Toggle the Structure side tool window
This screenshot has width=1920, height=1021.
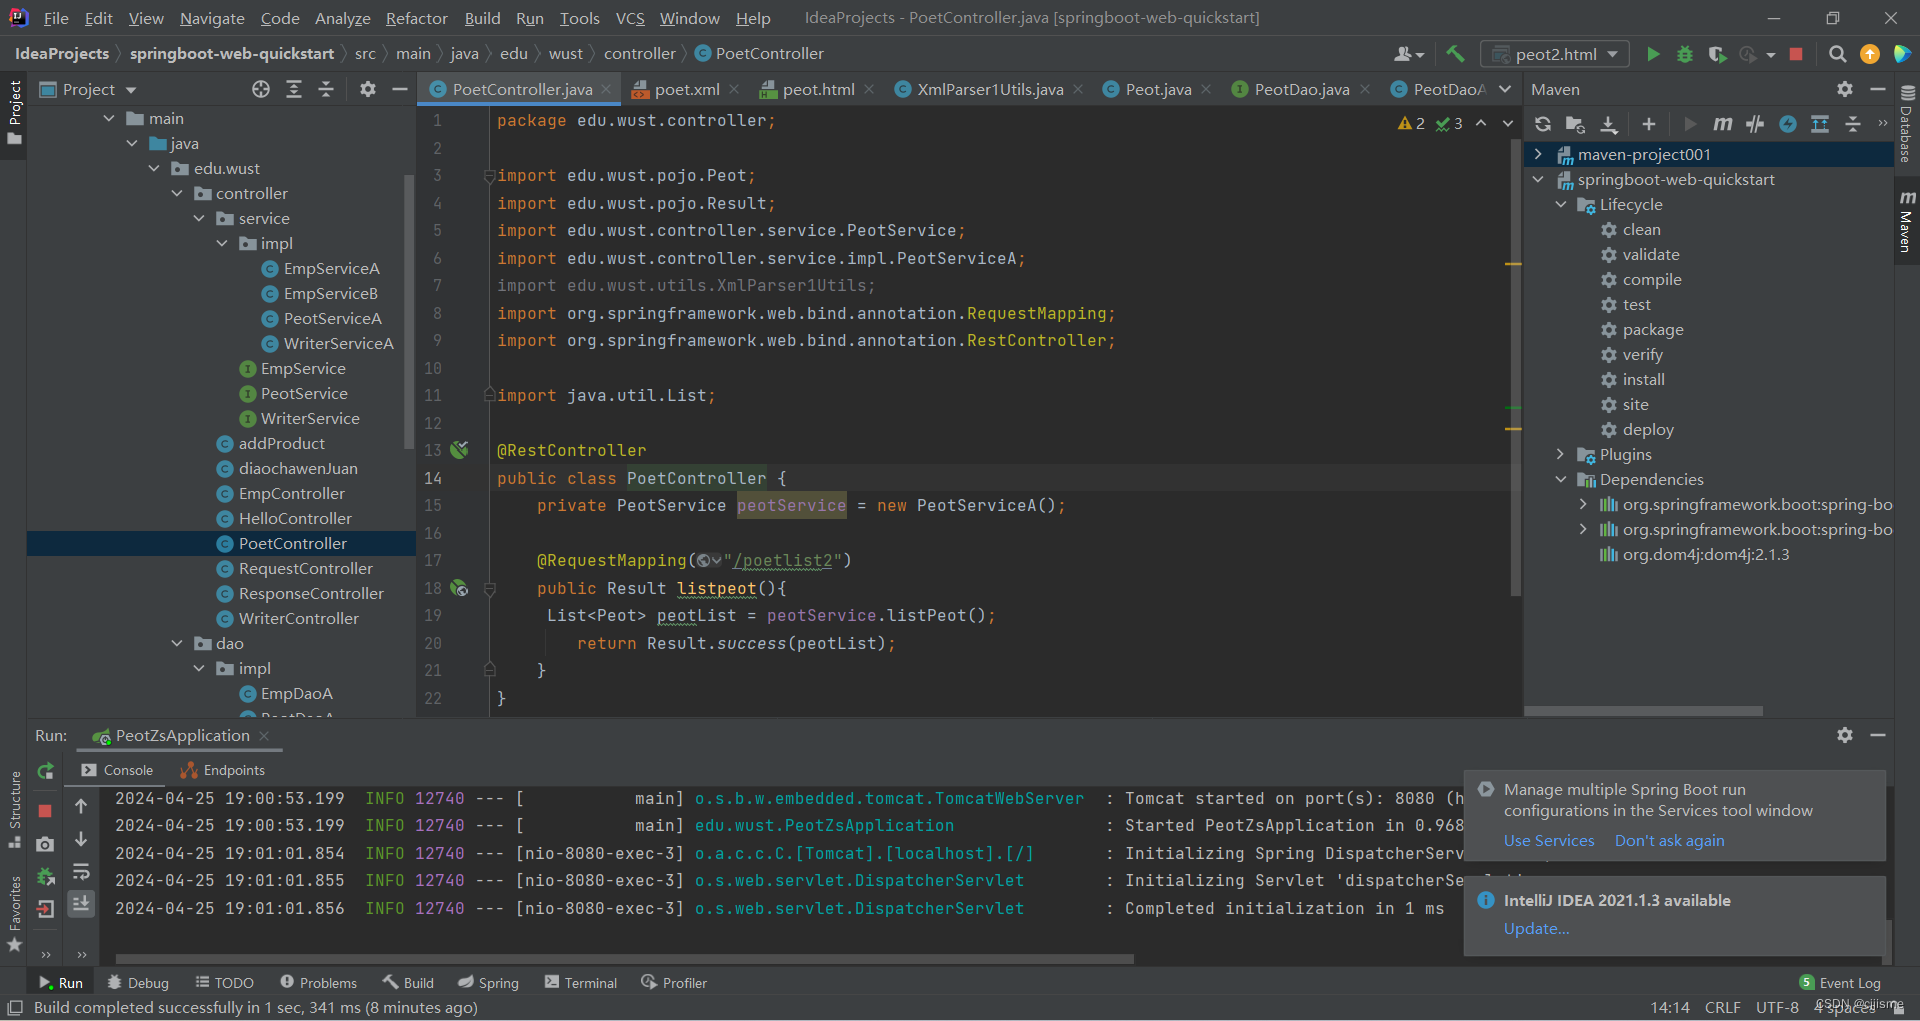coord(14,810)
